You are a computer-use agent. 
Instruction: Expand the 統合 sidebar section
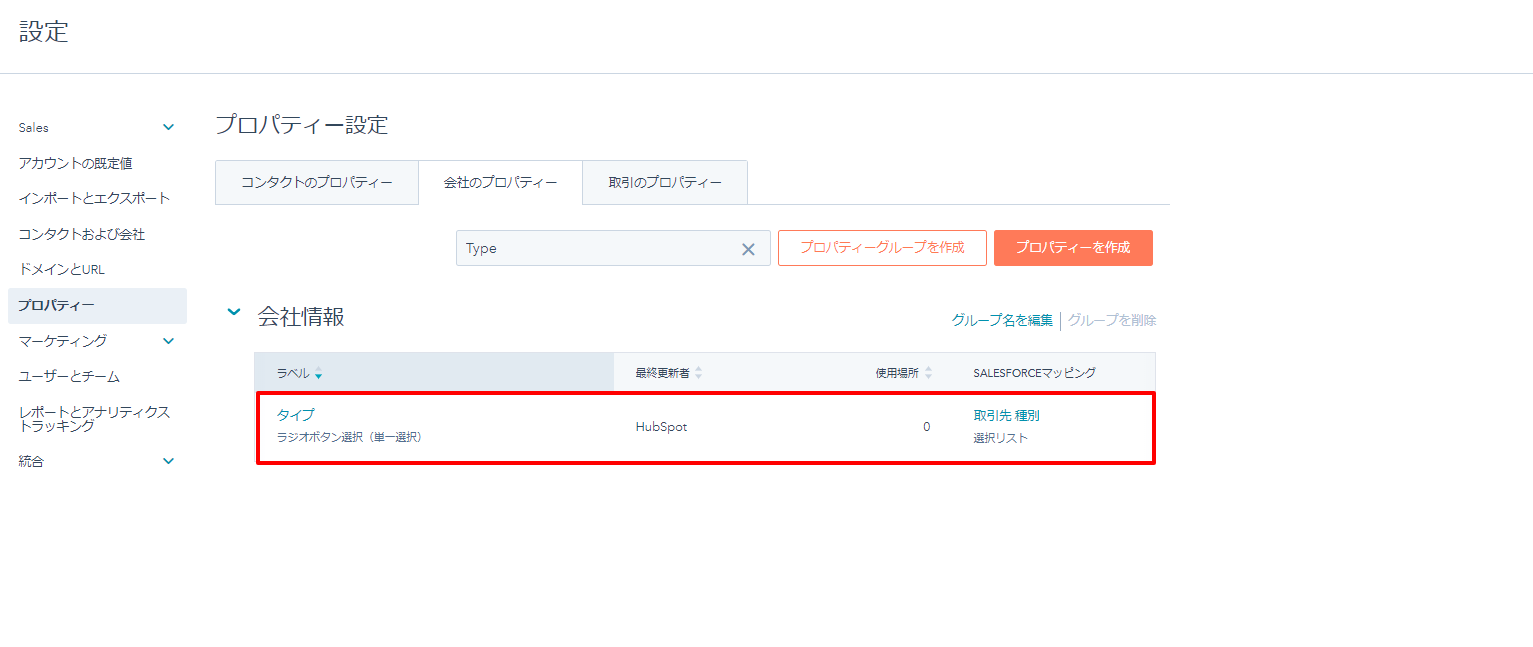click(x=168, y=461)
